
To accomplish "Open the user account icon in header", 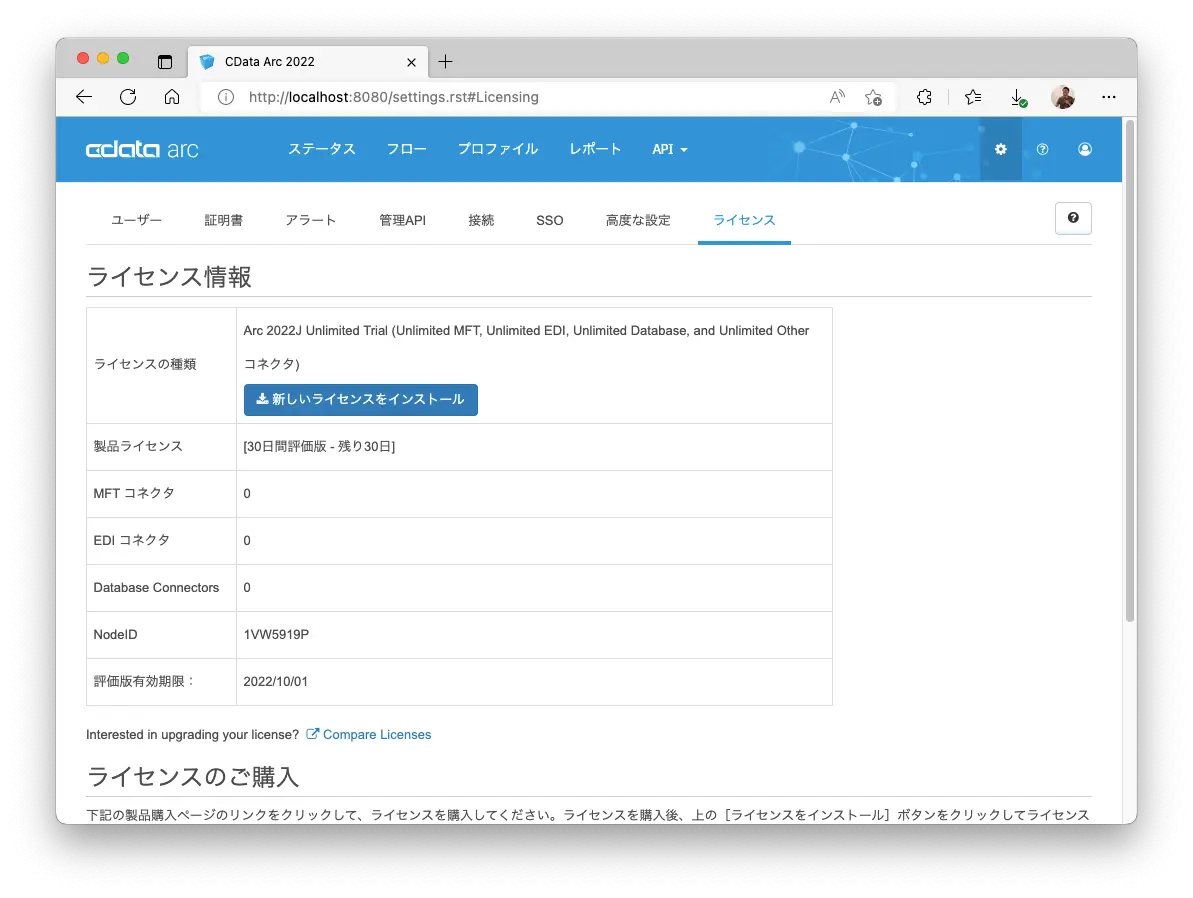I will 1085,149.
